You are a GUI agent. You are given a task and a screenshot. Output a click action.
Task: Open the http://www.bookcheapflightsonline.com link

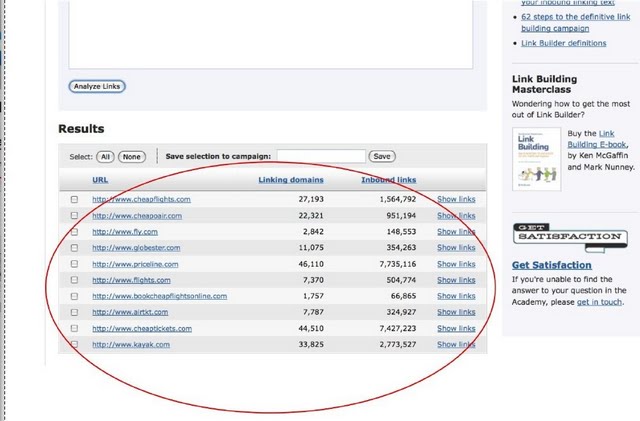click(160, 296)
